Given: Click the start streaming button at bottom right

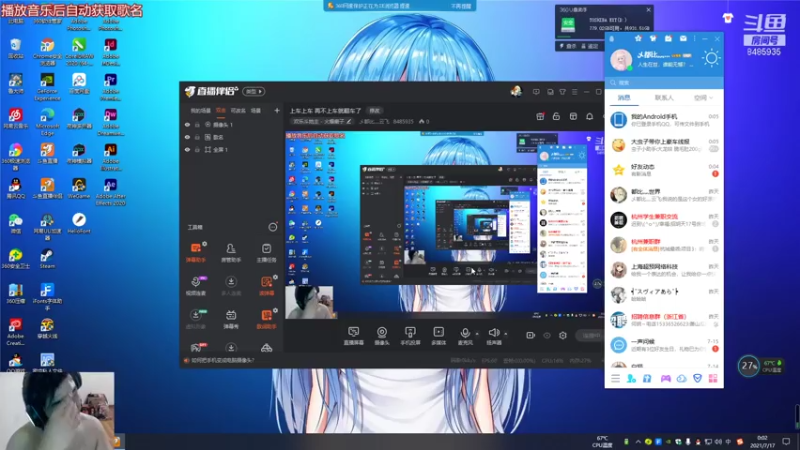Looking at the screenshot, I should pos(590,335).
